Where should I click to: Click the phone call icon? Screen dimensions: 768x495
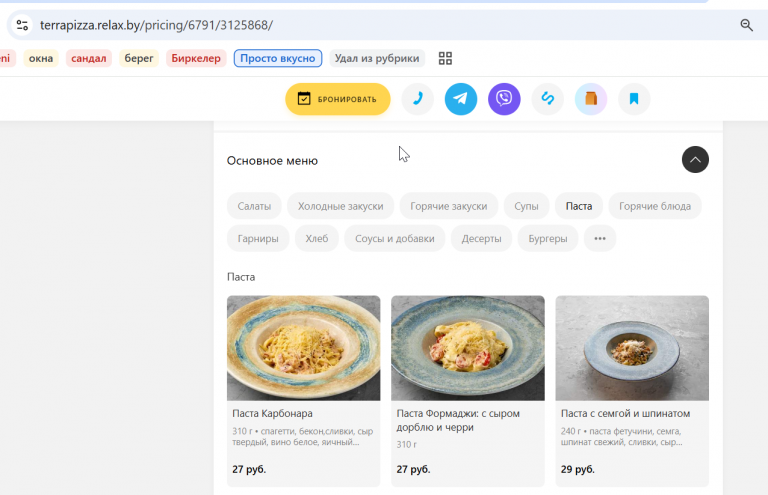tap(417, 99)
